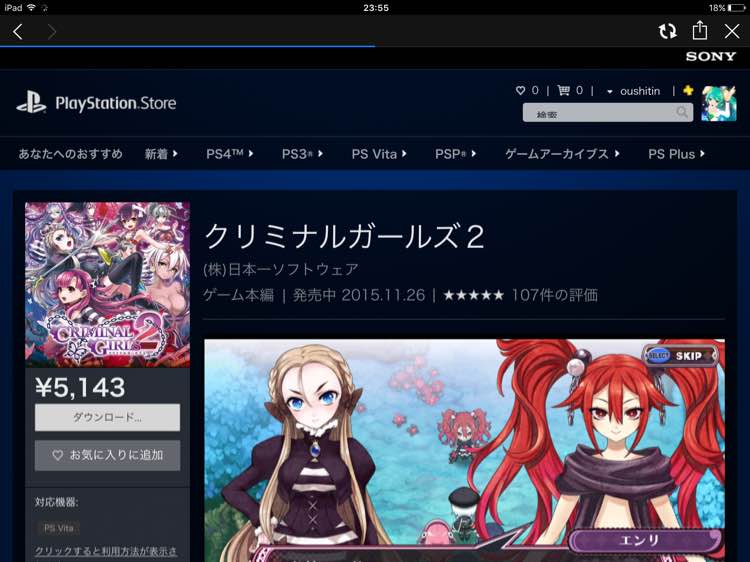Click the 発売中 2015.11.26 release date
The image size is (750, 562).
[x=359, y=295]
